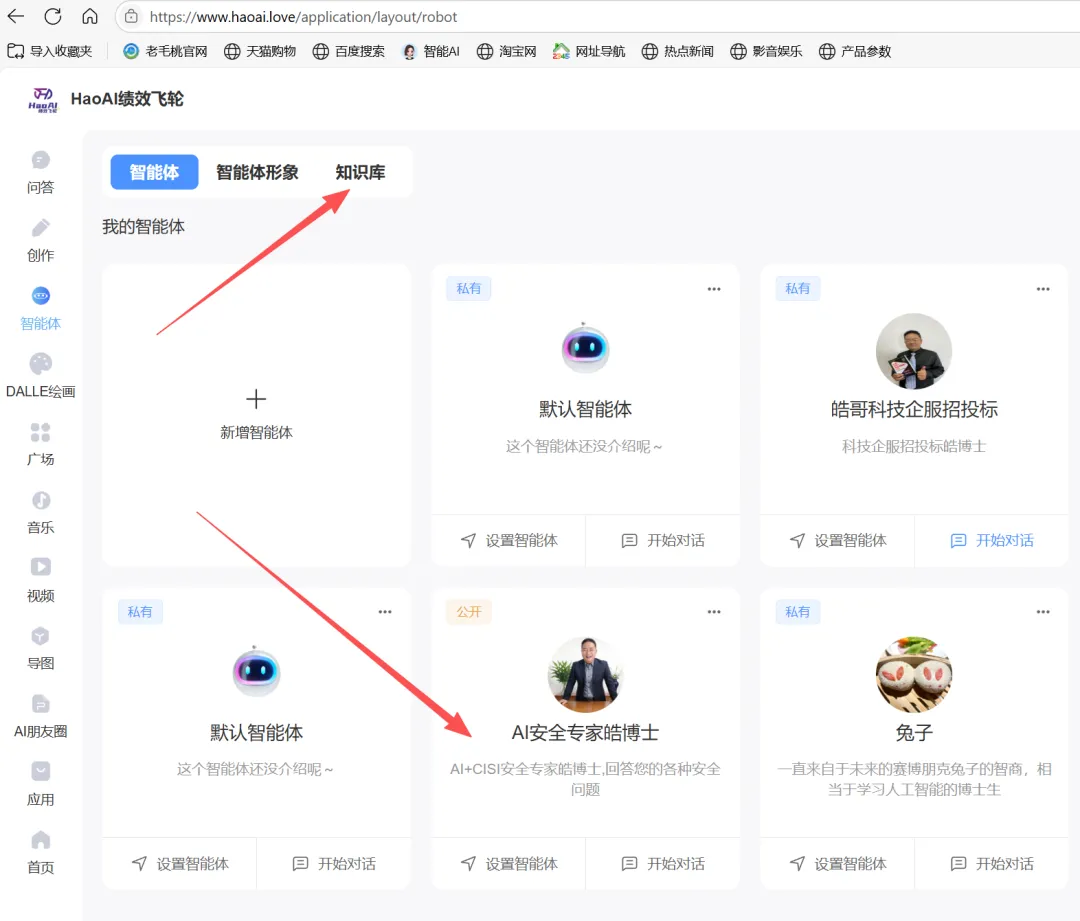
Task: Click 设置智能体 on lower-left 默认智能体 card
Action: [180, 864]
